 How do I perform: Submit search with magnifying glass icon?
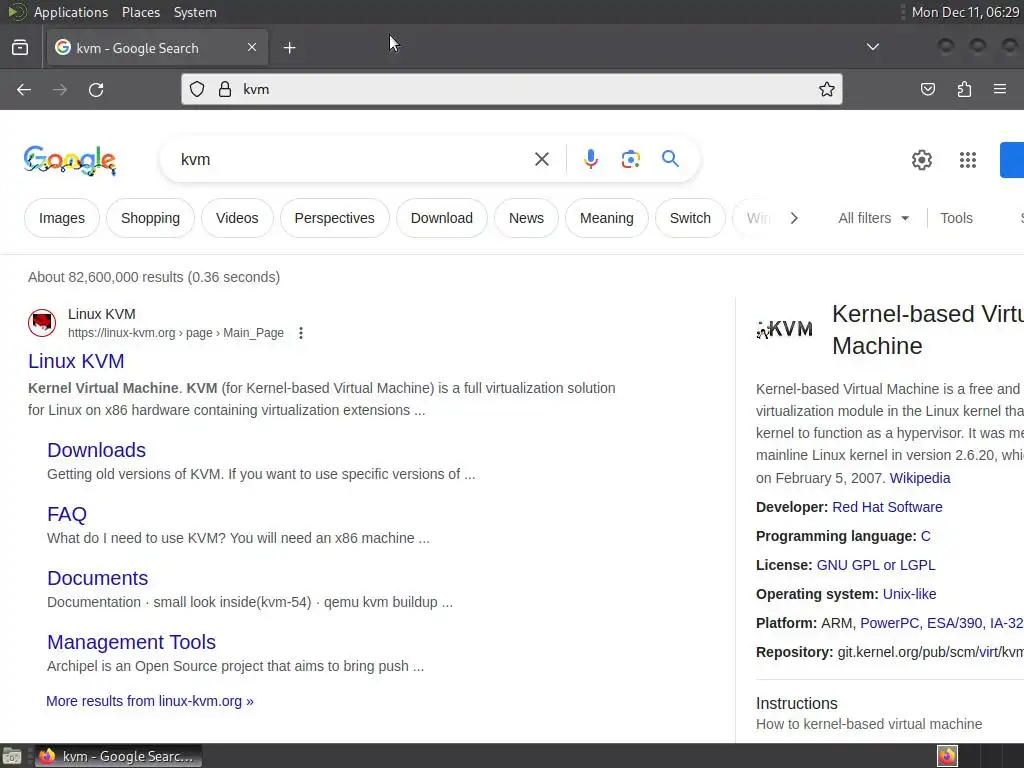[x=670, y=159]
